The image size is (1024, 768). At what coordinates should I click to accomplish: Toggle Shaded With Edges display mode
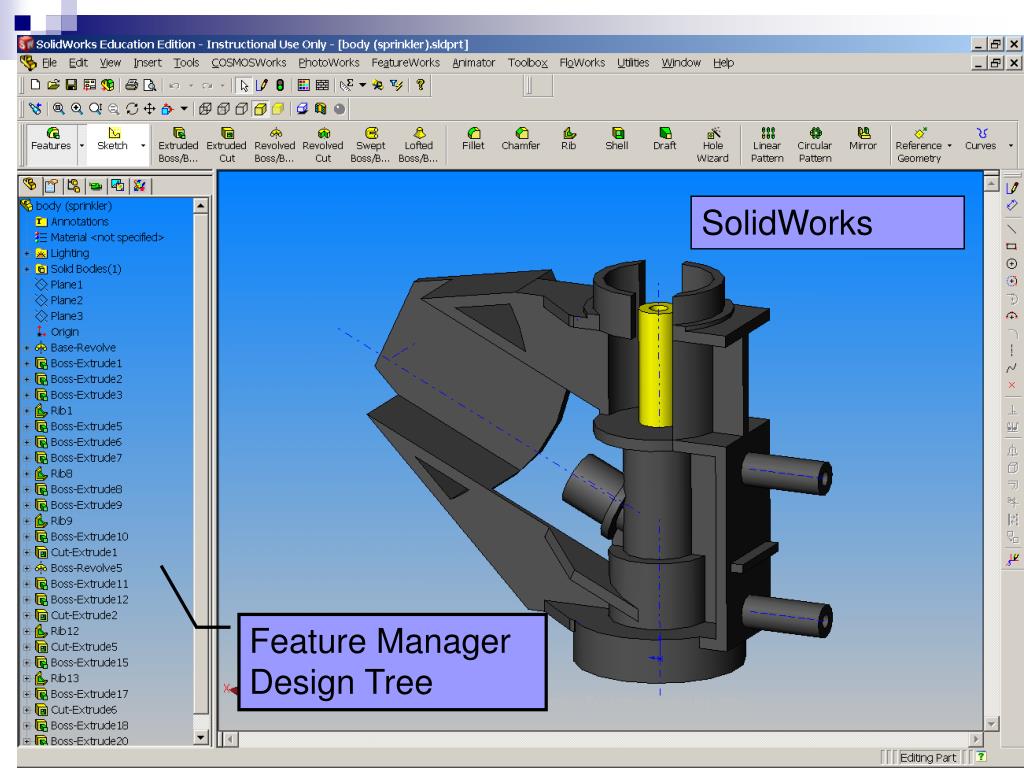coord(260,108)
